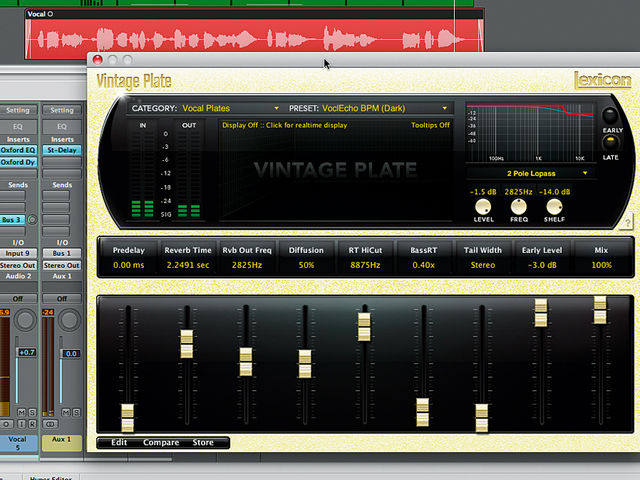Viewport: 640px width, 480px height.
Task: Click the IN level meter
Action: (x=142, y=169)
